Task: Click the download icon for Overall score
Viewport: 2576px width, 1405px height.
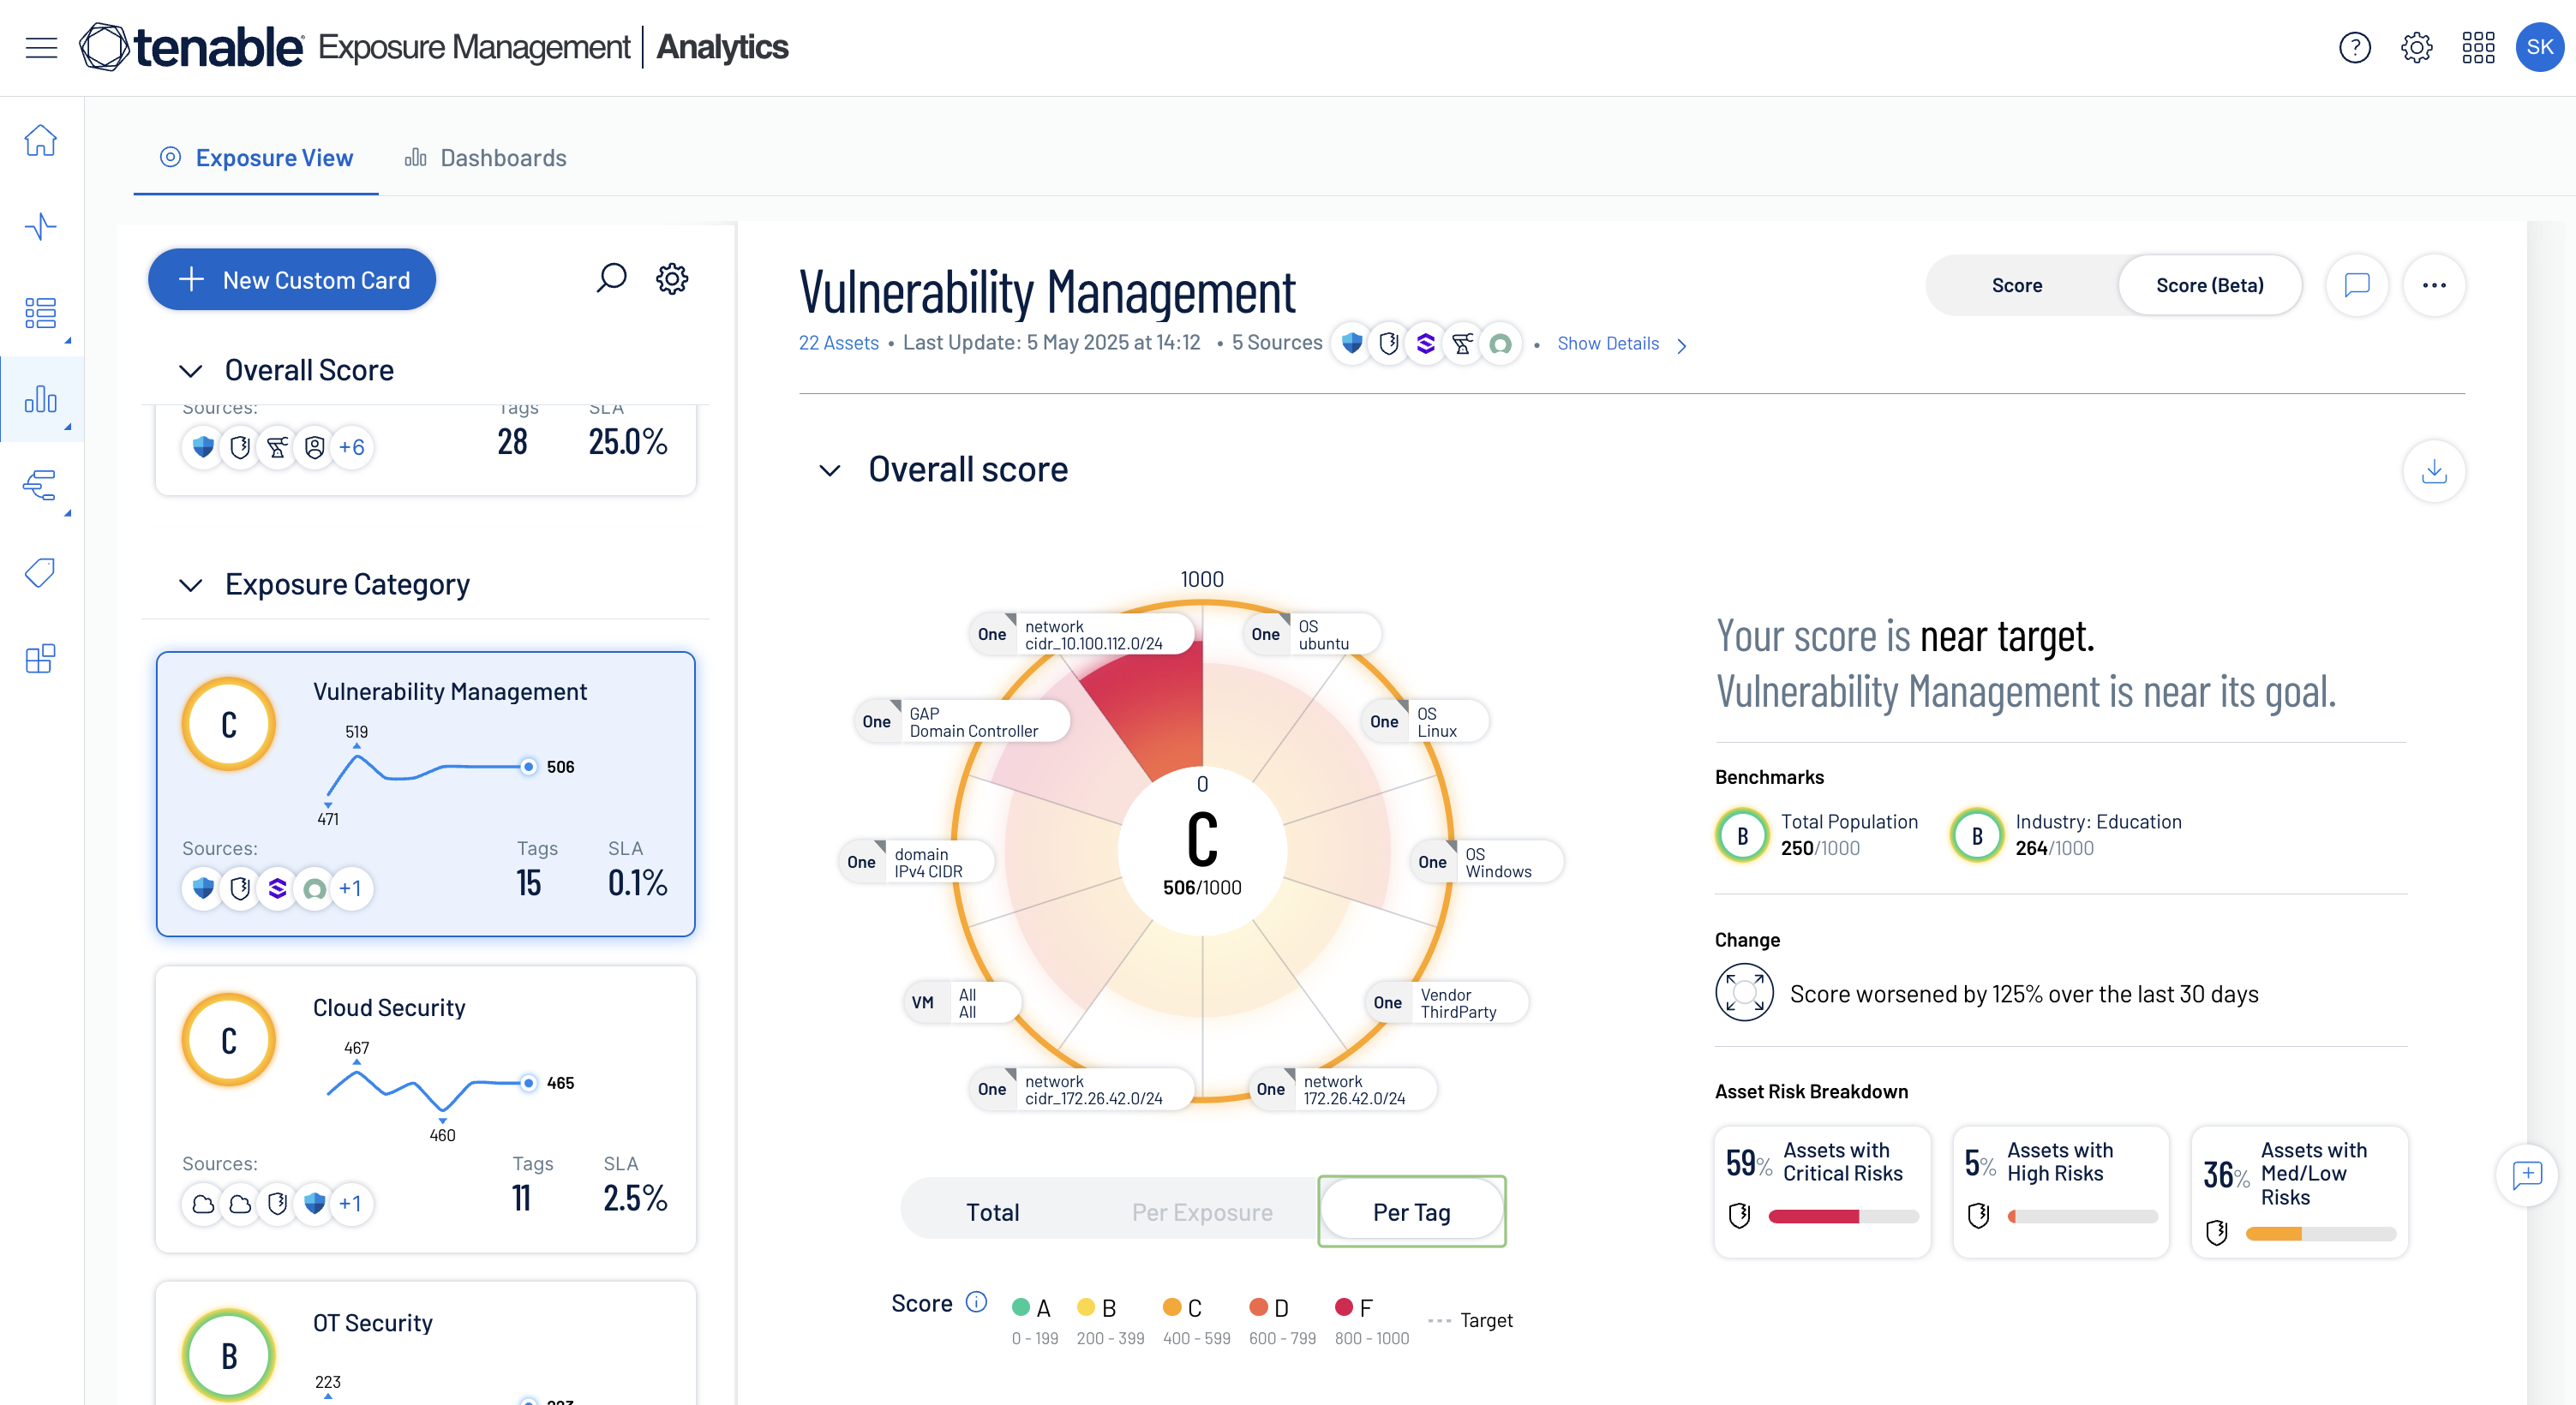Action: click(x=2433, y=471)
